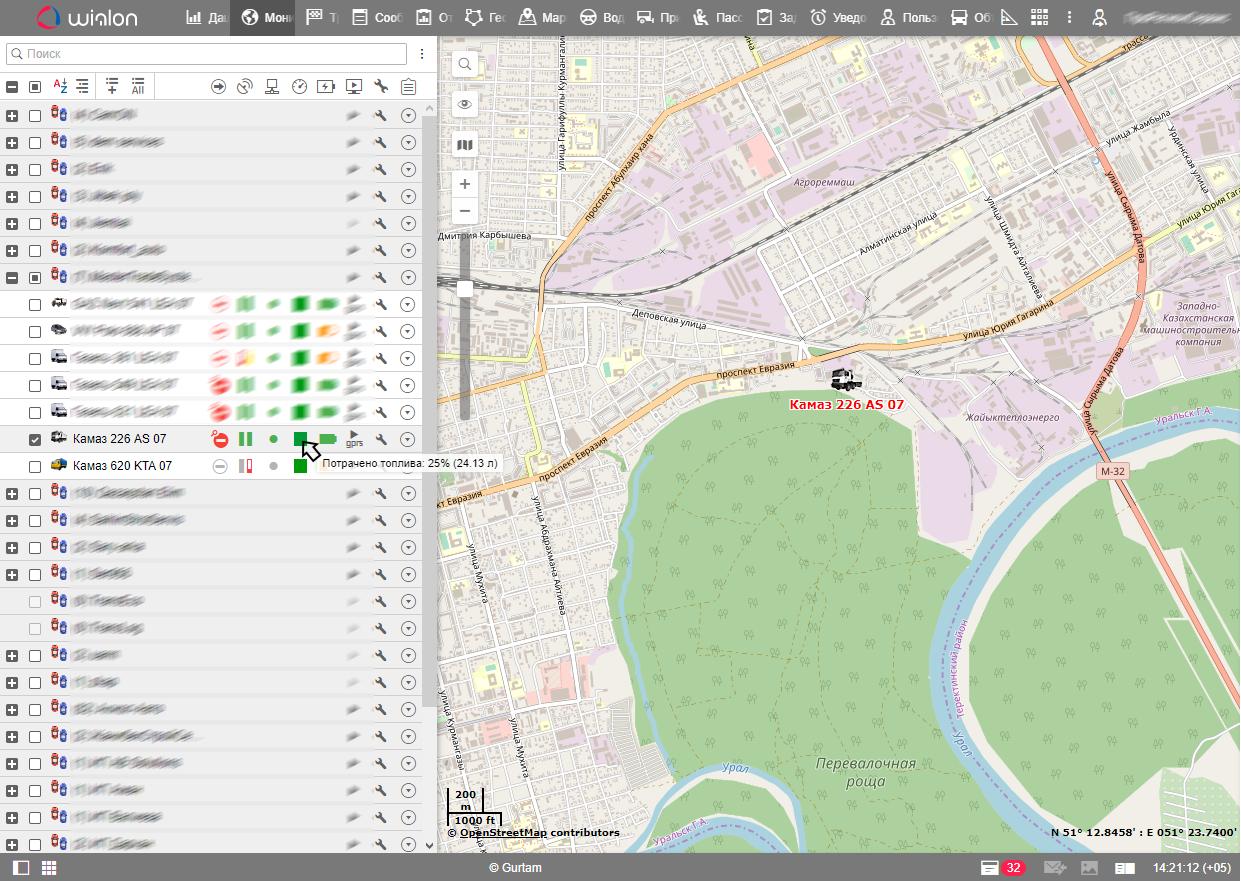The height and width of the screenshot is (881, 1241).
Task: Click the apps grid icon in top bar
Action: click(1040, 18)
